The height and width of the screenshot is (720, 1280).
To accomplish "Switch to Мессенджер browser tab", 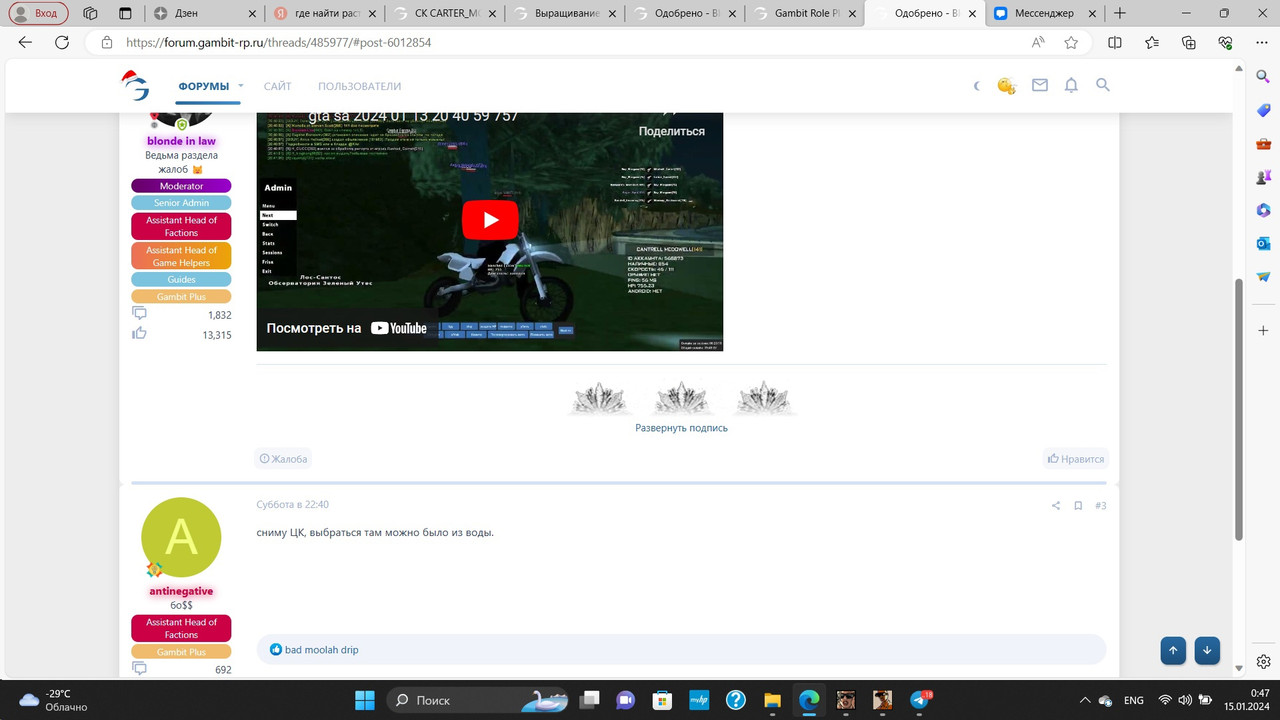I will pyautogui.click(x=1045, y=14).
